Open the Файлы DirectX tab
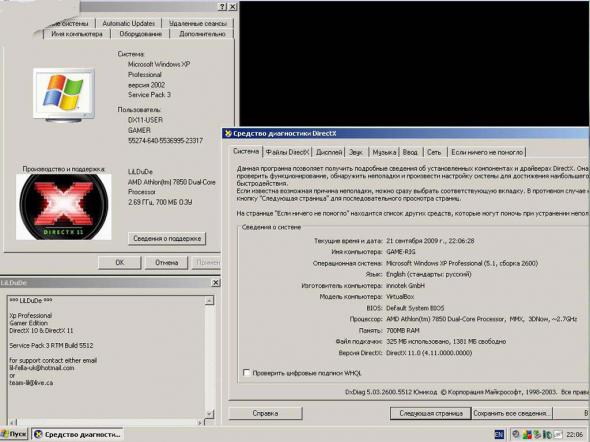590x442 pixels. click(287, 152)
